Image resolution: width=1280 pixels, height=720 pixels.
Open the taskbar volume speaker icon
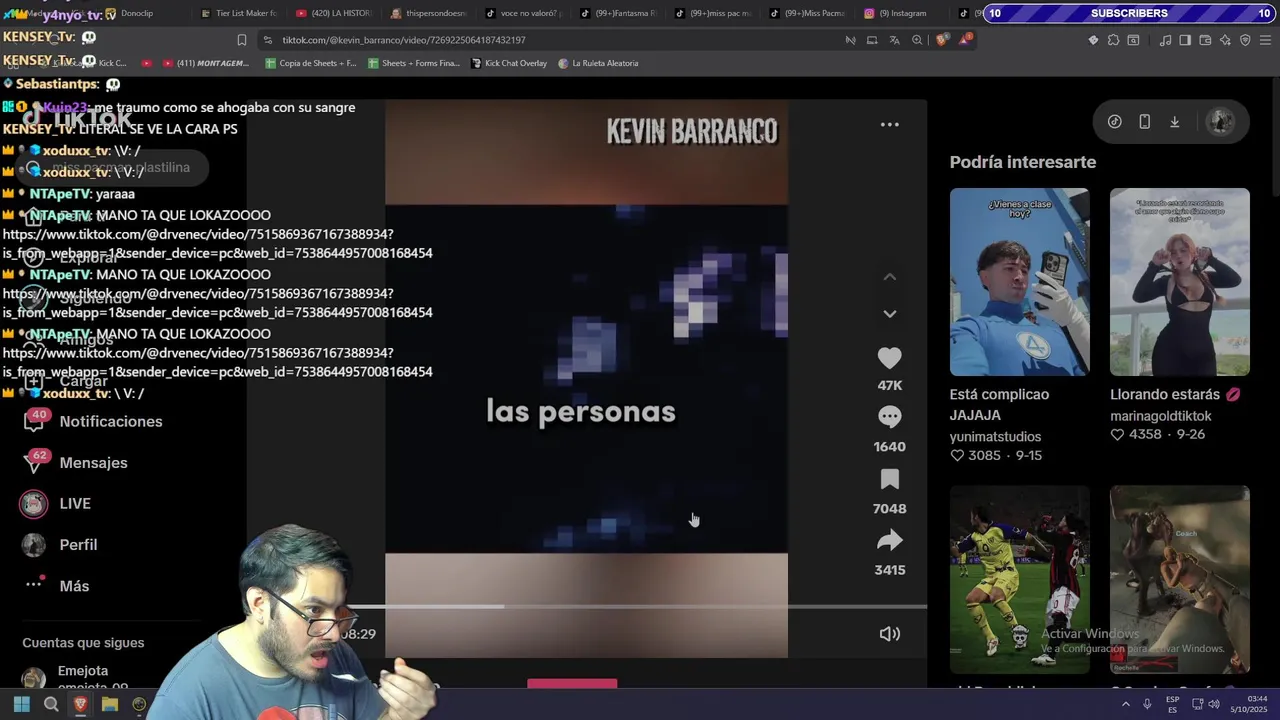click(1214, 704)
